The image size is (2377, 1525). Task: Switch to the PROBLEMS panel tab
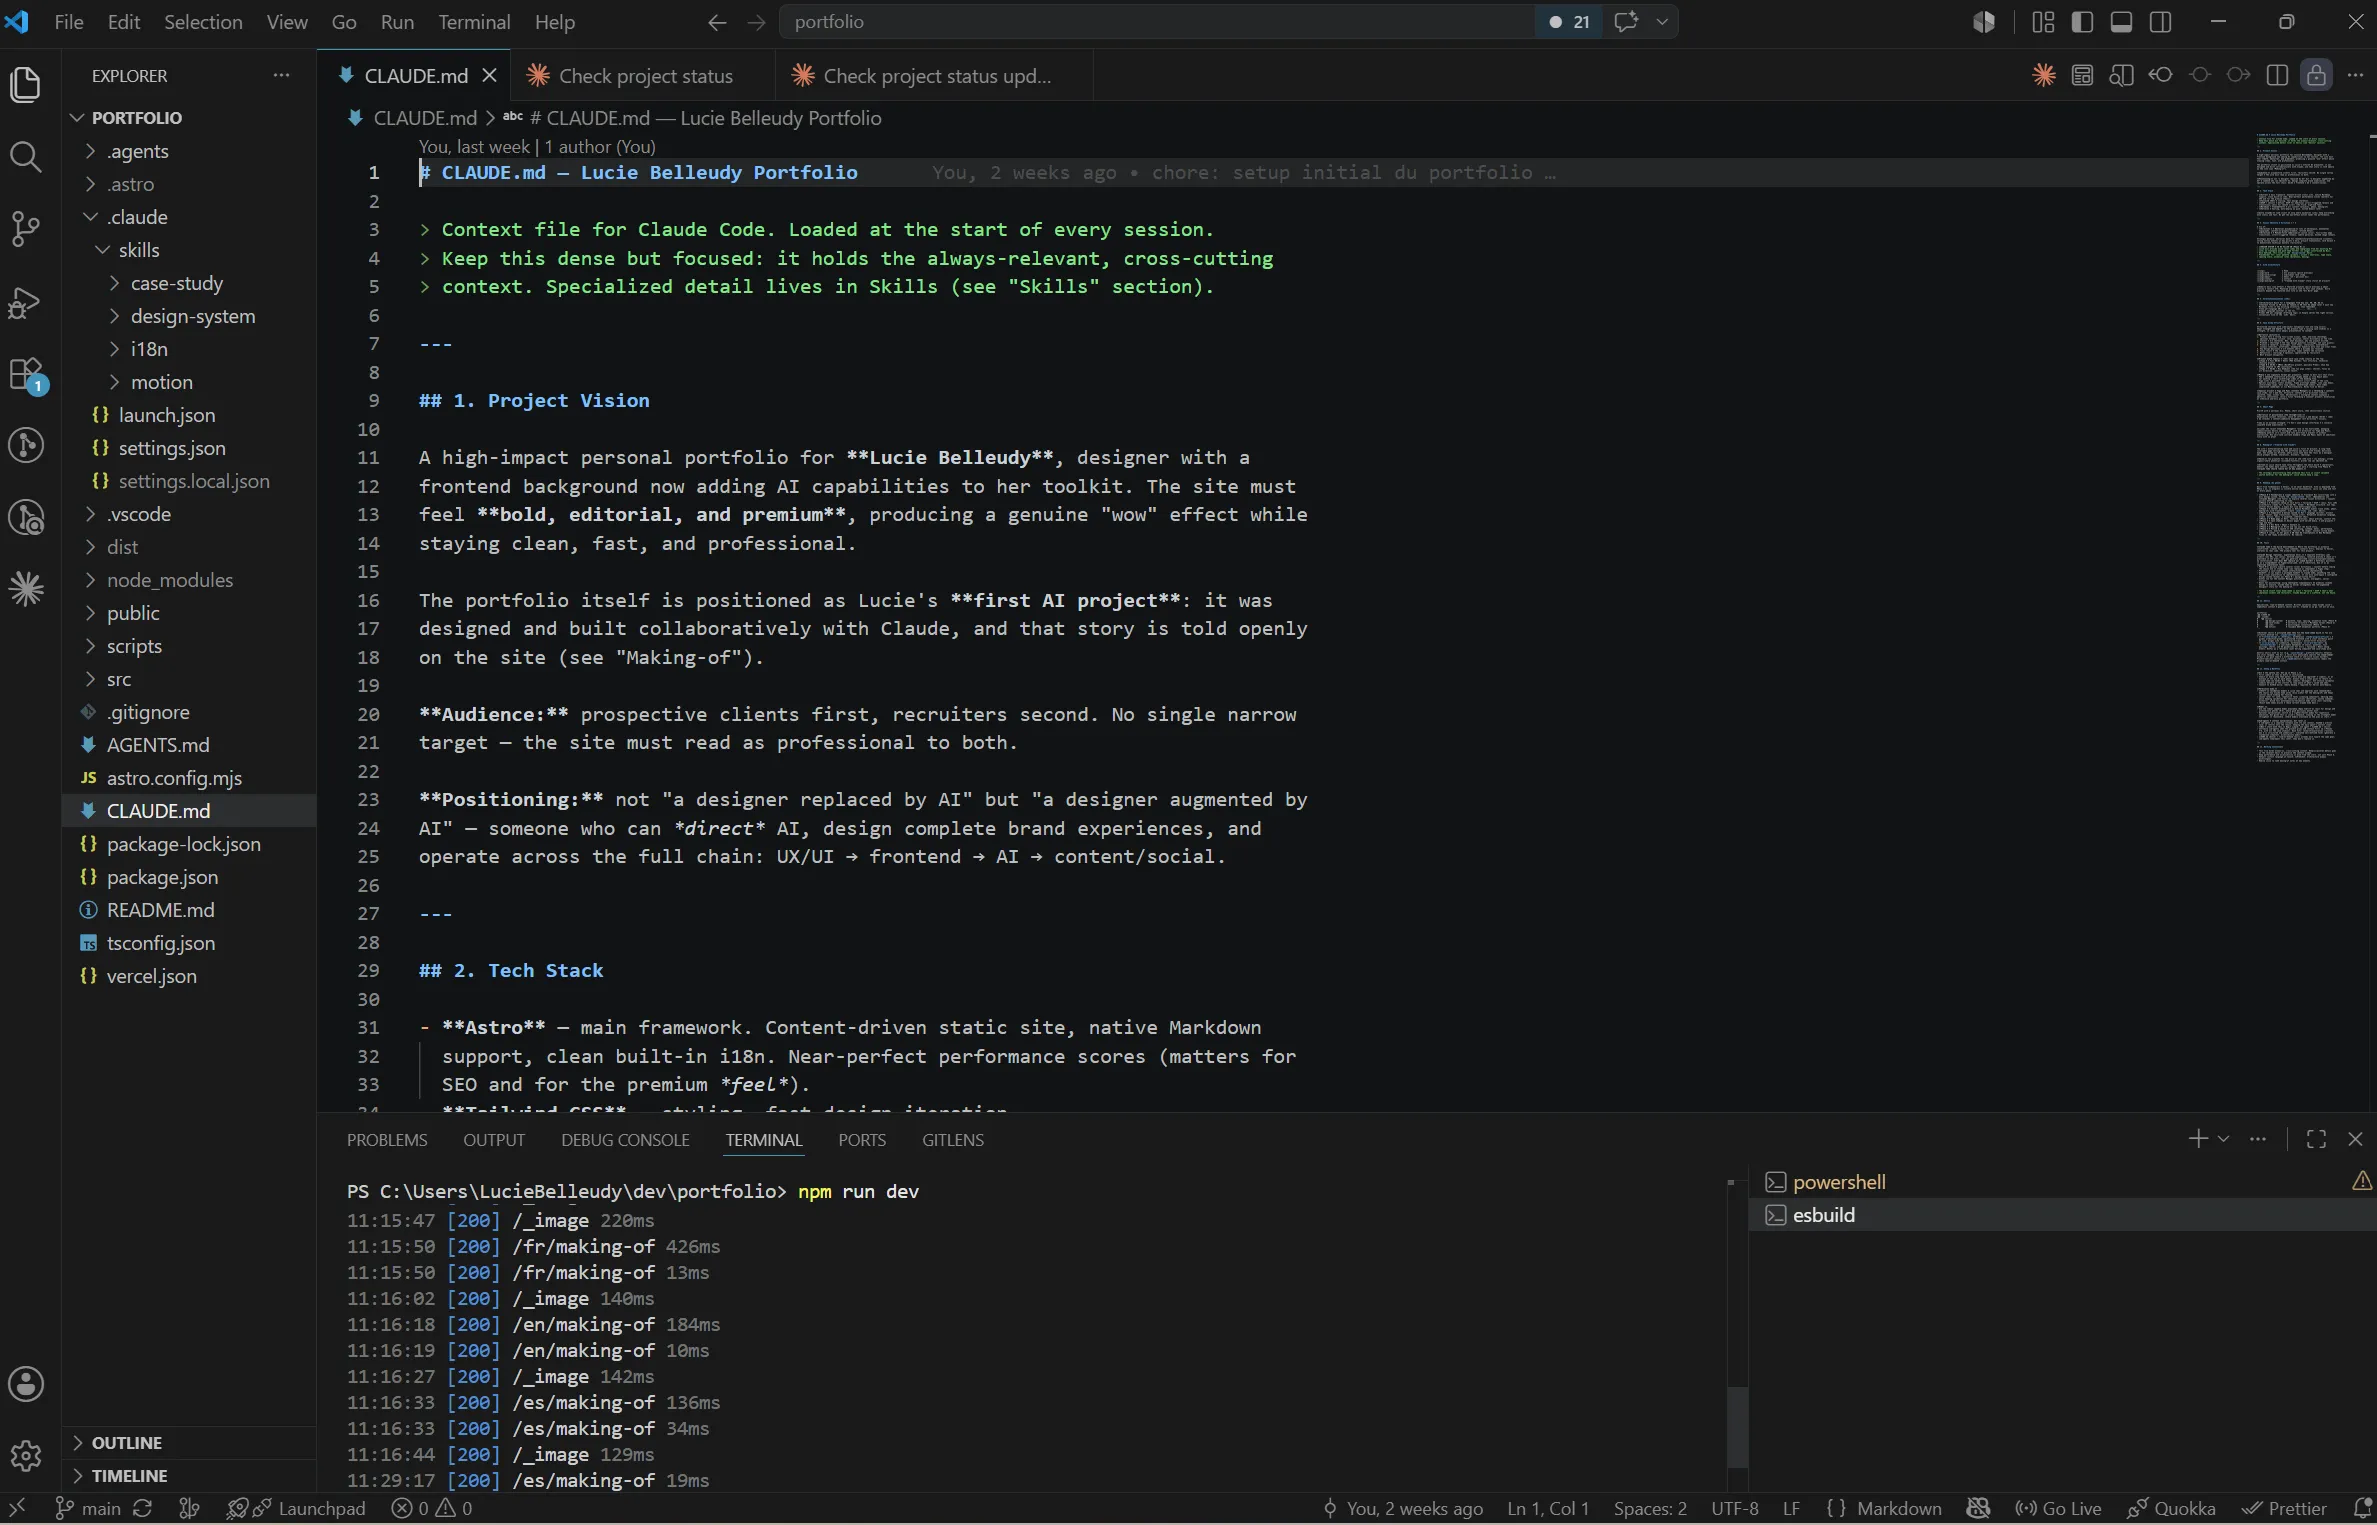[387, 1140]
